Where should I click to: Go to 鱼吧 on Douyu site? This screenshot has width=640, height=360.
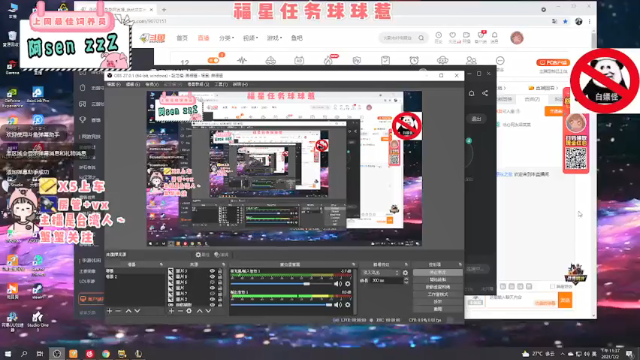click(x=297, y=38)
